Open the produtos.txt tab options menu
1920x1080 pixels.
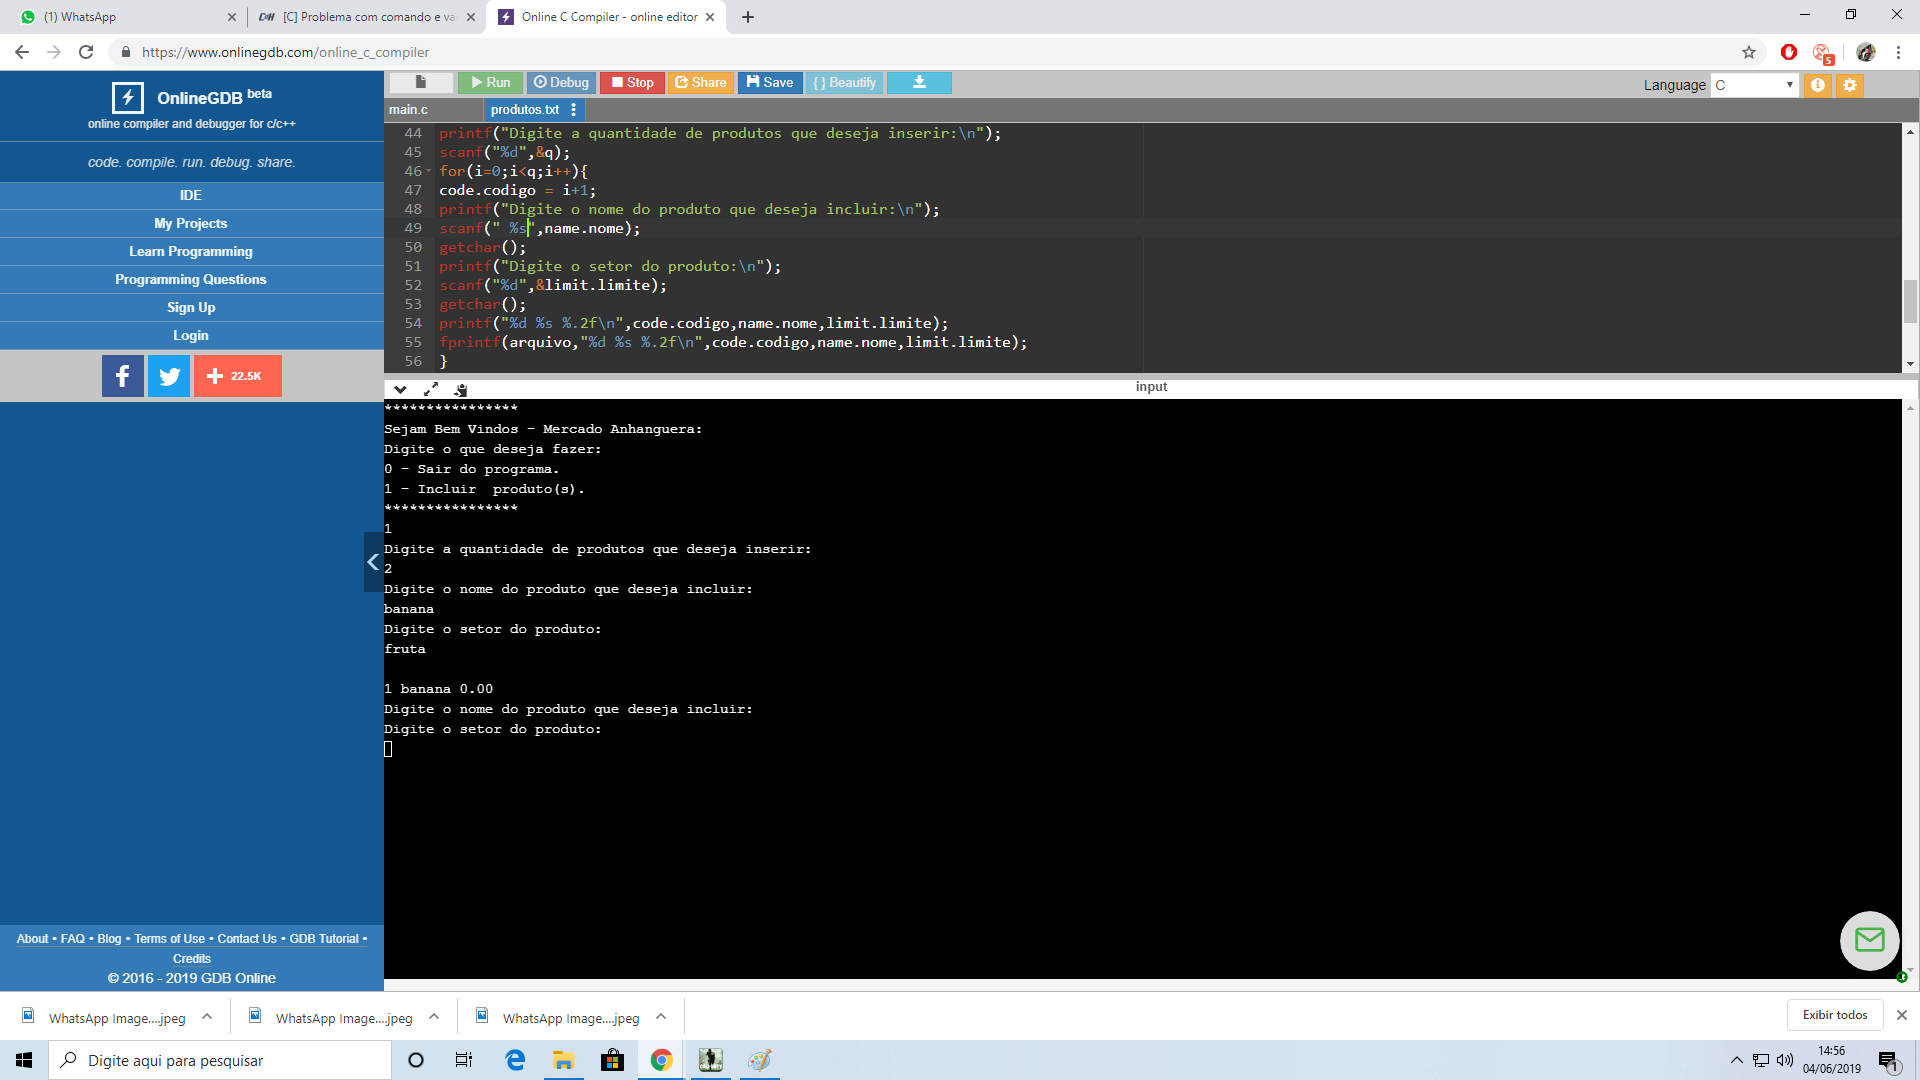pos(573,110)
